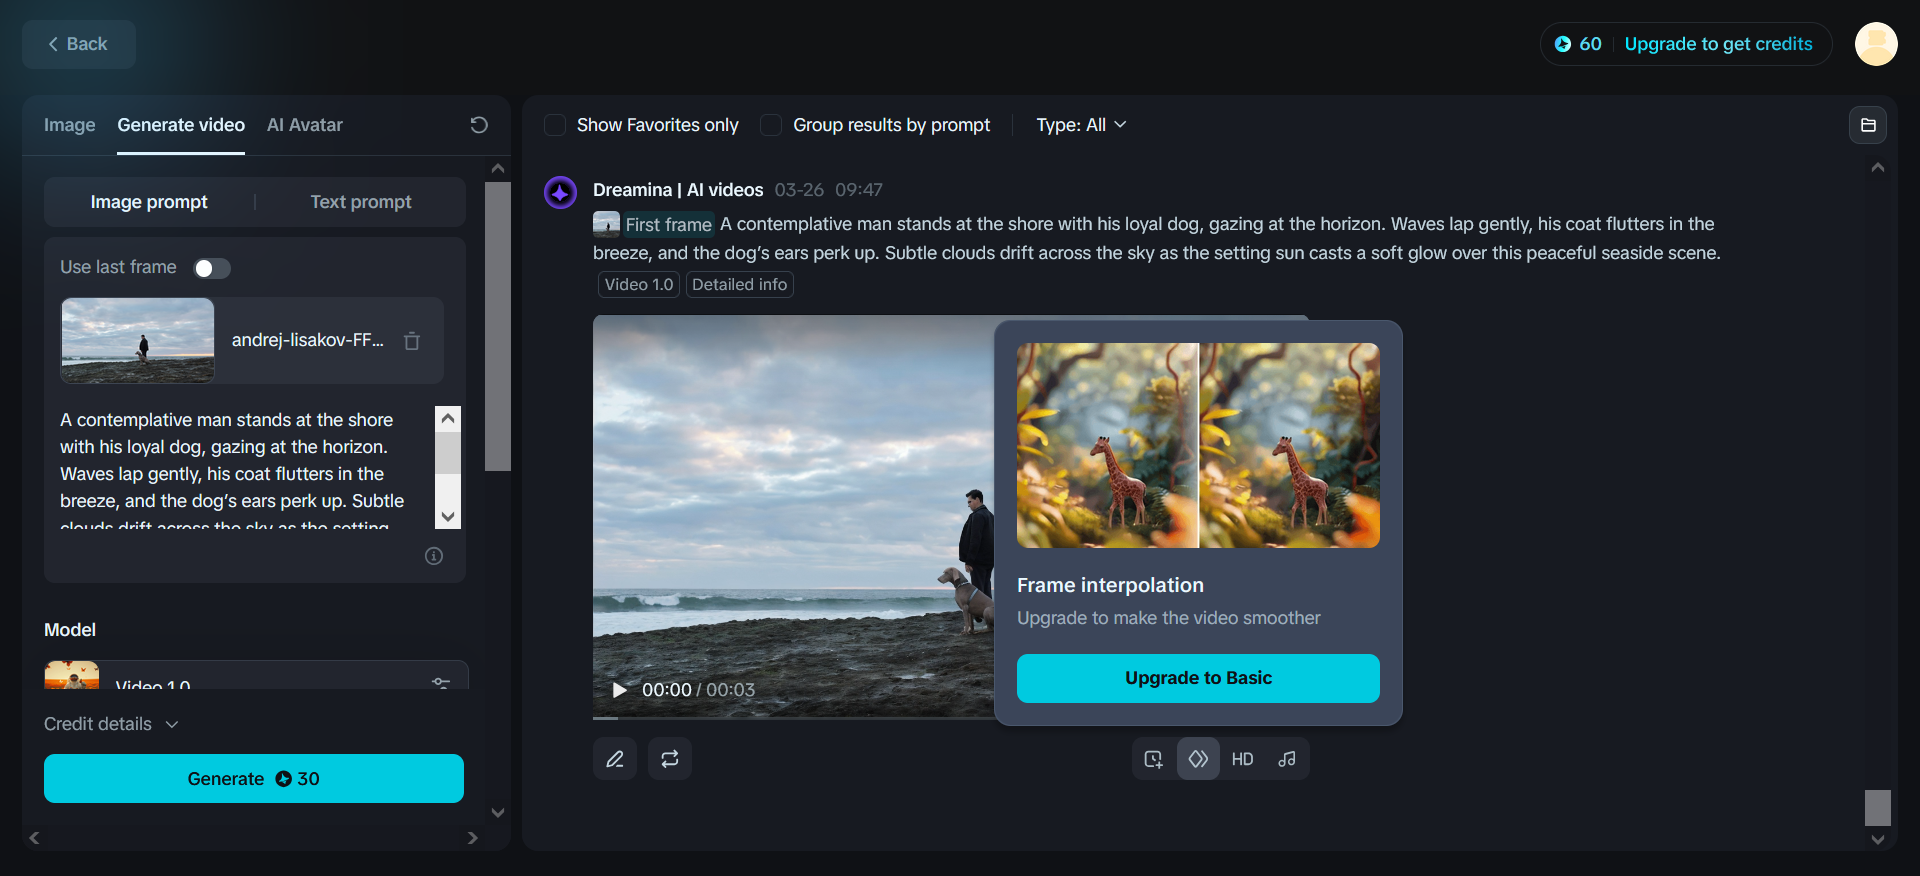Click the left panel scroll left arrow
This screenshot has width=1920, height=876.
click(x=34, y=838)
